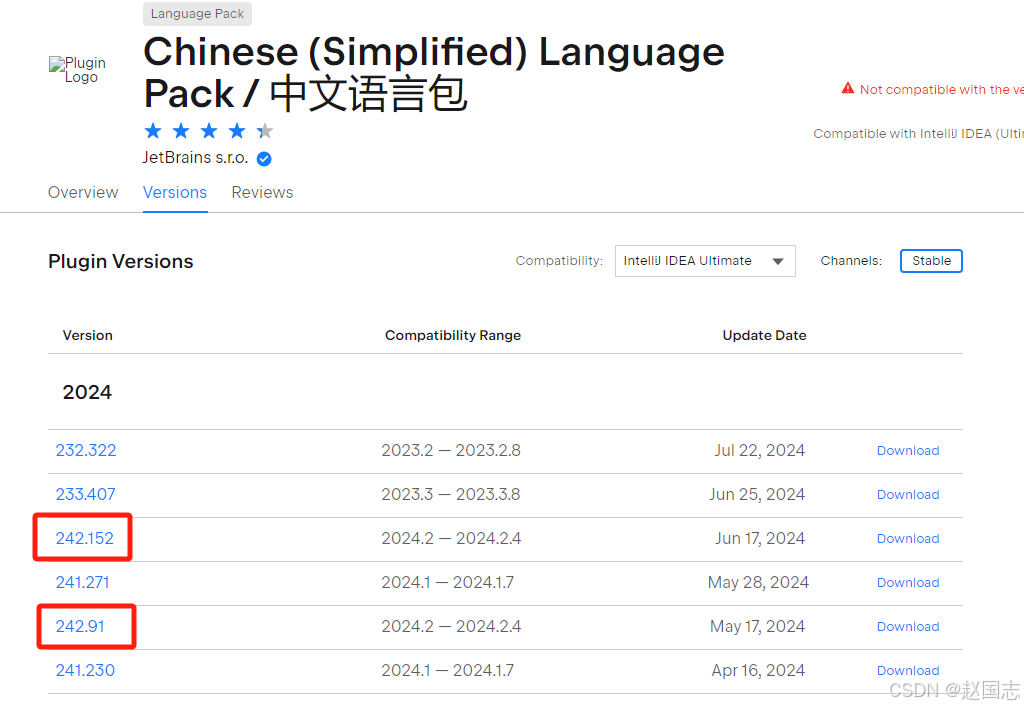Open version 242.152
1024x708 pixels.
point(84,538)
